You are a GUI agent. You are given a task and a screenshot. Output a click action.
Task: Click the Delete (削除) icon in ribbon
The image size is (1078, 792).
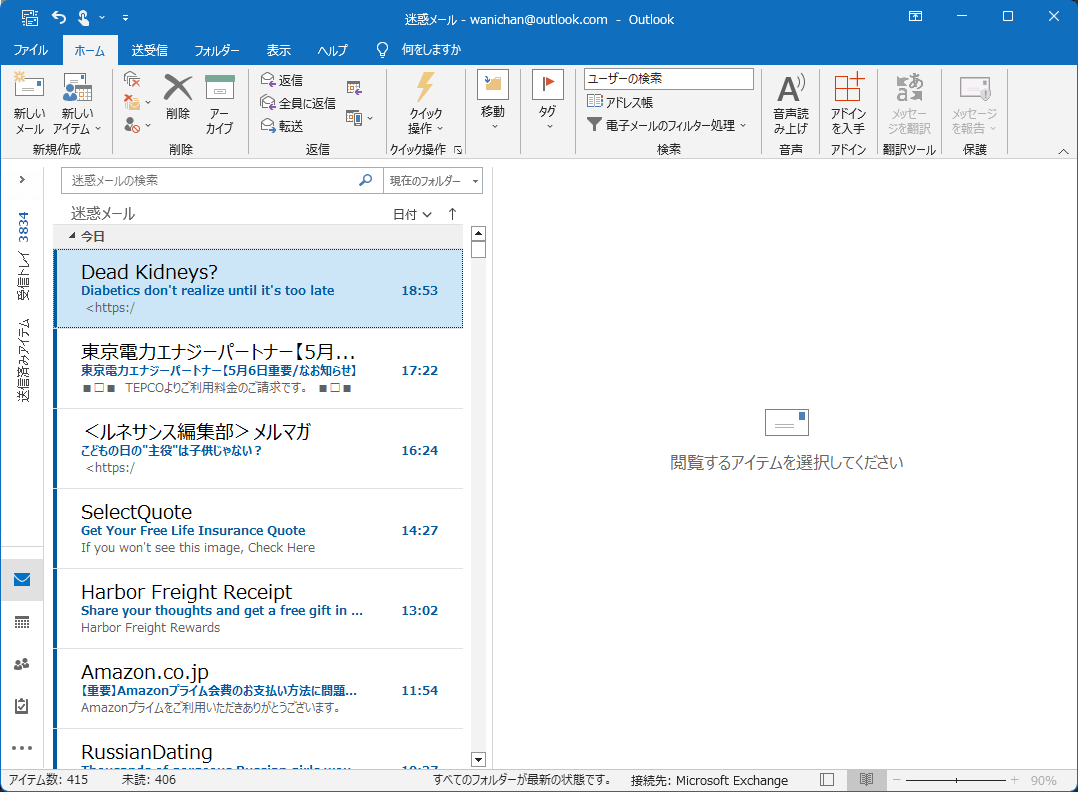point(178,98)
